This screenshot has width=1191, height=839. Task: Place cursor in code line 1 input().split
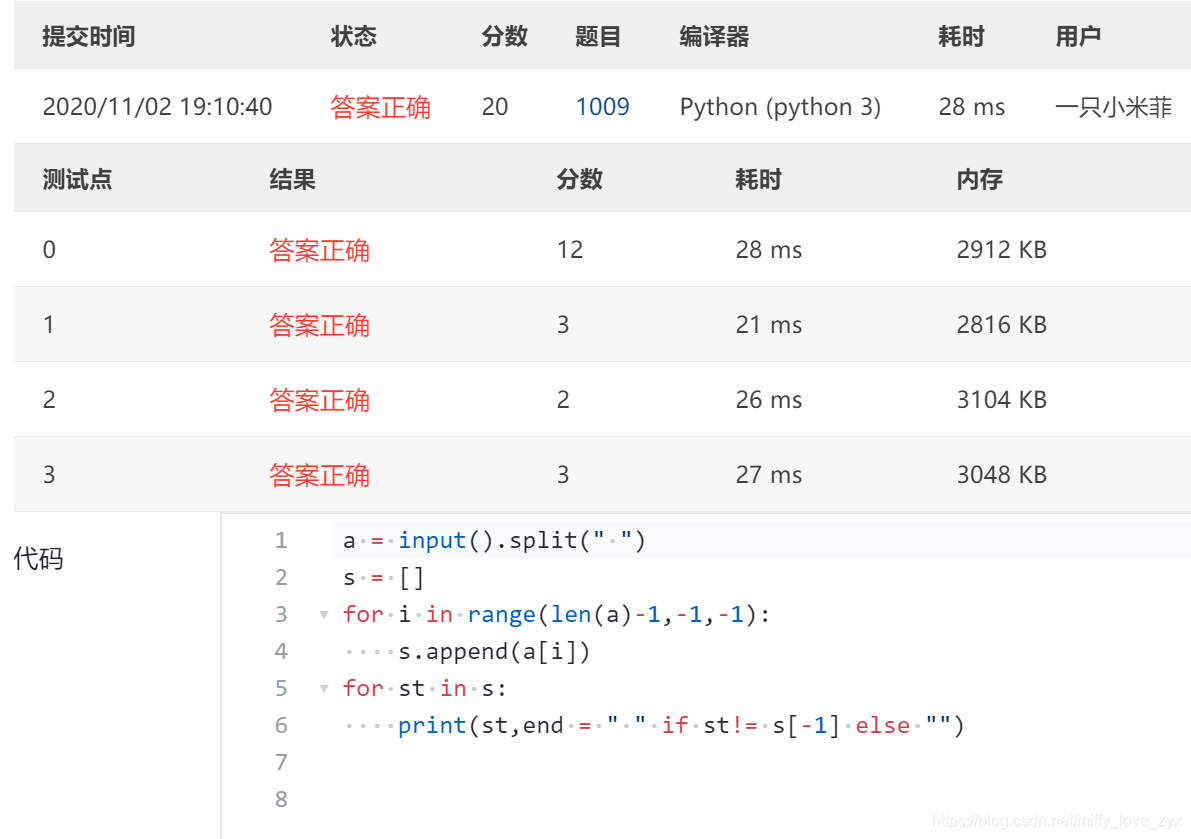point(494,541)
